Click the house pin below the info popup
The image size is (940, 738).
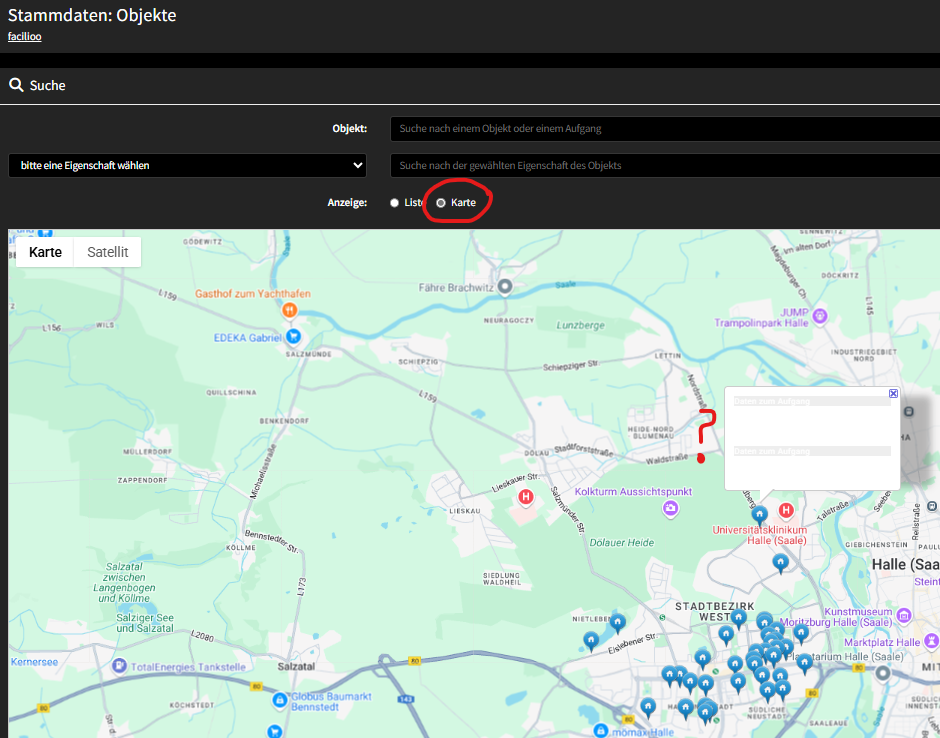point(759,514)
